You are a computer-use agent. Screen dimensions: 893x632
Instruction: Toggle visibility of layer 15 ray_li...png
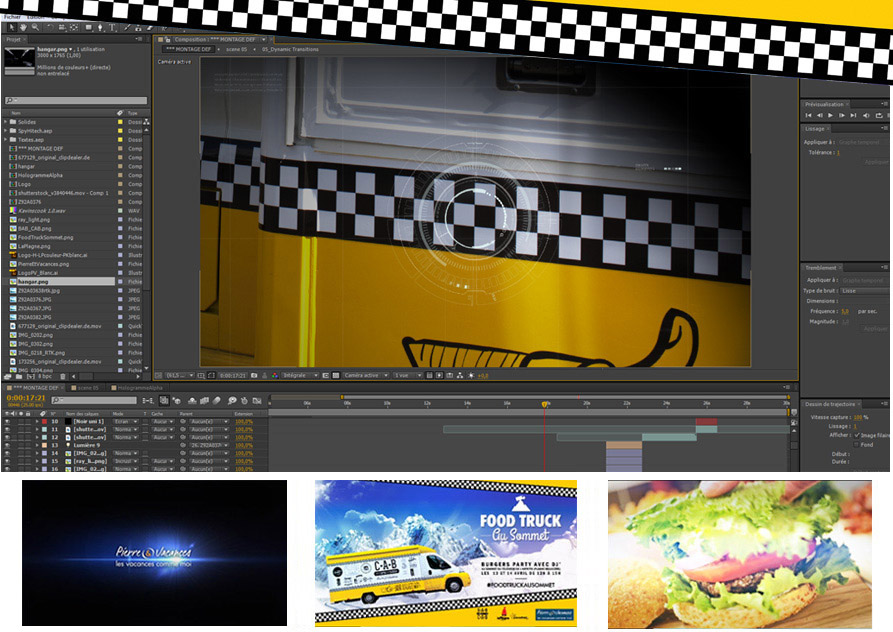pos(7,461)
